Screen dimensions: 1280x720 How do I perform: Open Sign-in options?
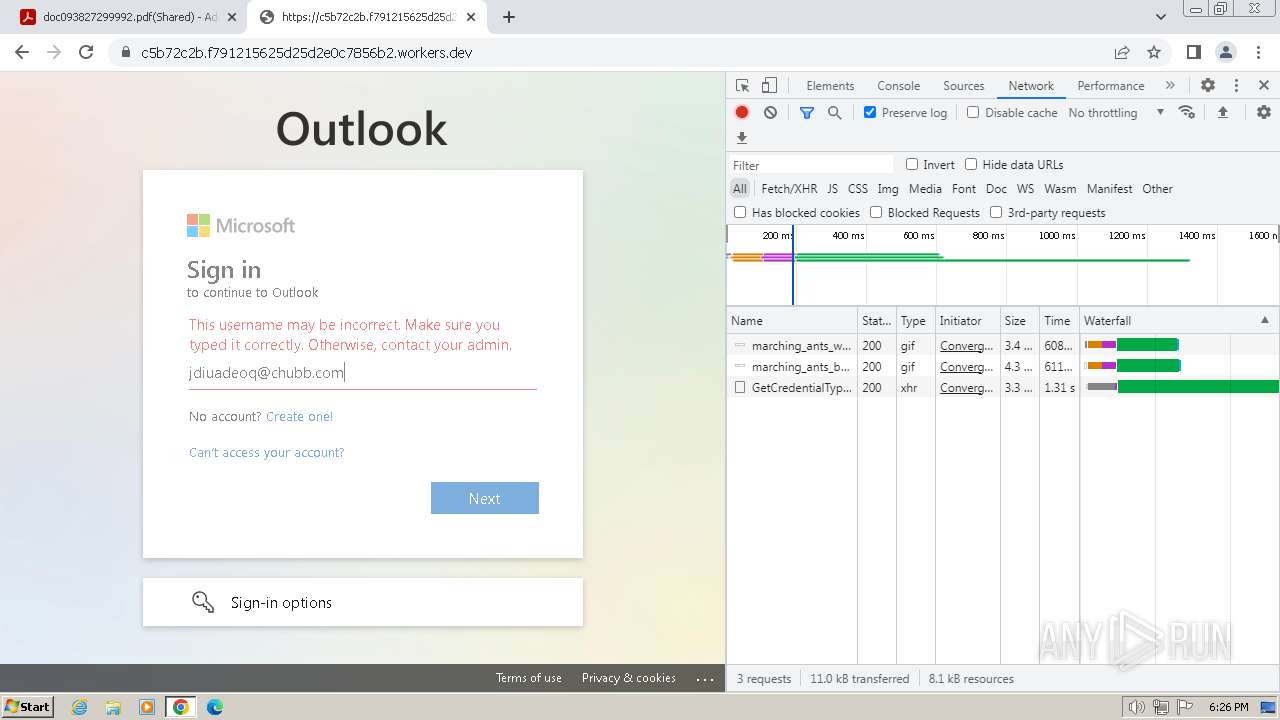point(363,602)
